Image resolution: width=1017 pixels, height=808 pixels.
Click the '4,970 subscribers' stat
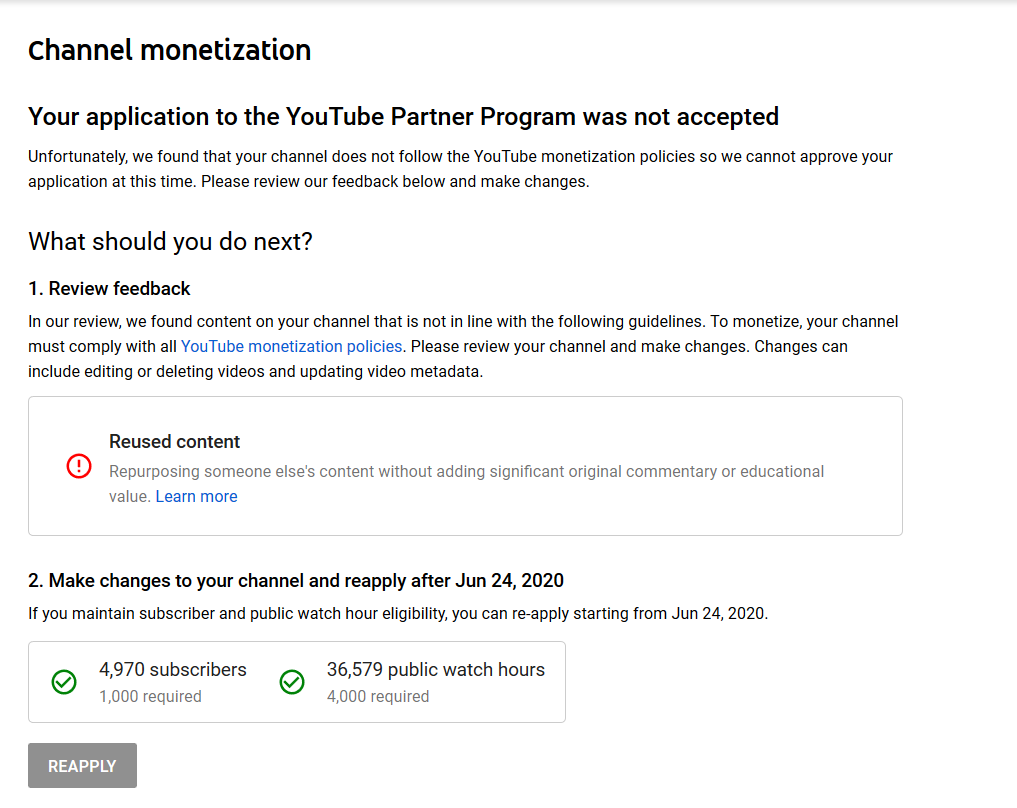[x=172, y=669]
